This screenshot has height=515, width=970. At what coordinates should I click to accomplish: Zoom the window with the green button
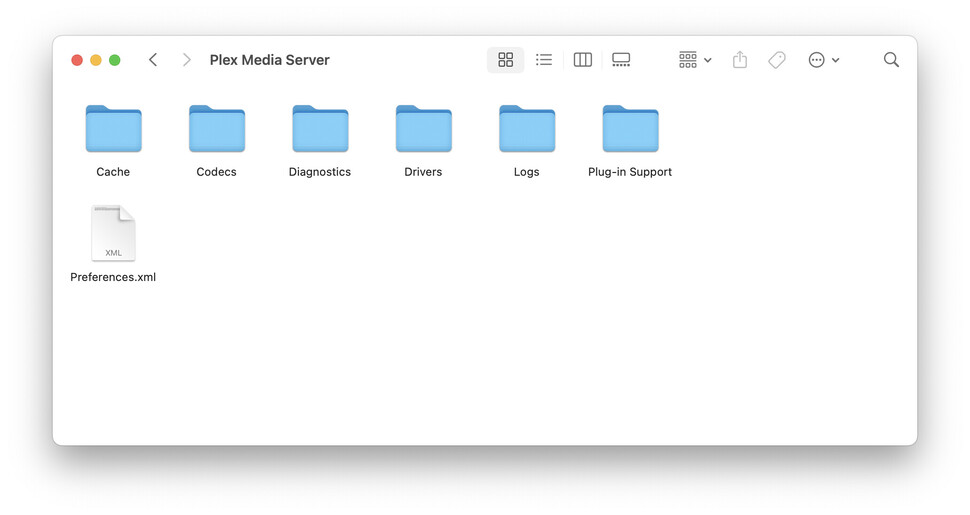tap(114, 60)
